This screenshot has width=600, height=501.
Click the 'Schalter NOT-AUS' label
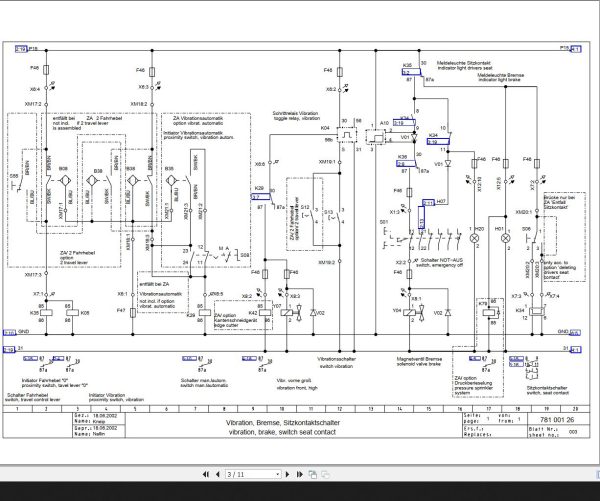(x=442, y=260)
